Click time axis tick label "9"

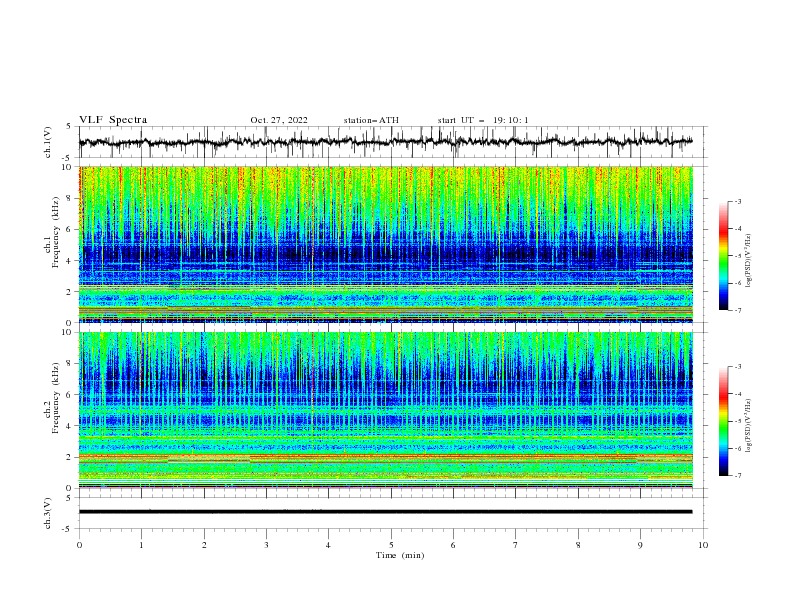[x=640, y=545]
